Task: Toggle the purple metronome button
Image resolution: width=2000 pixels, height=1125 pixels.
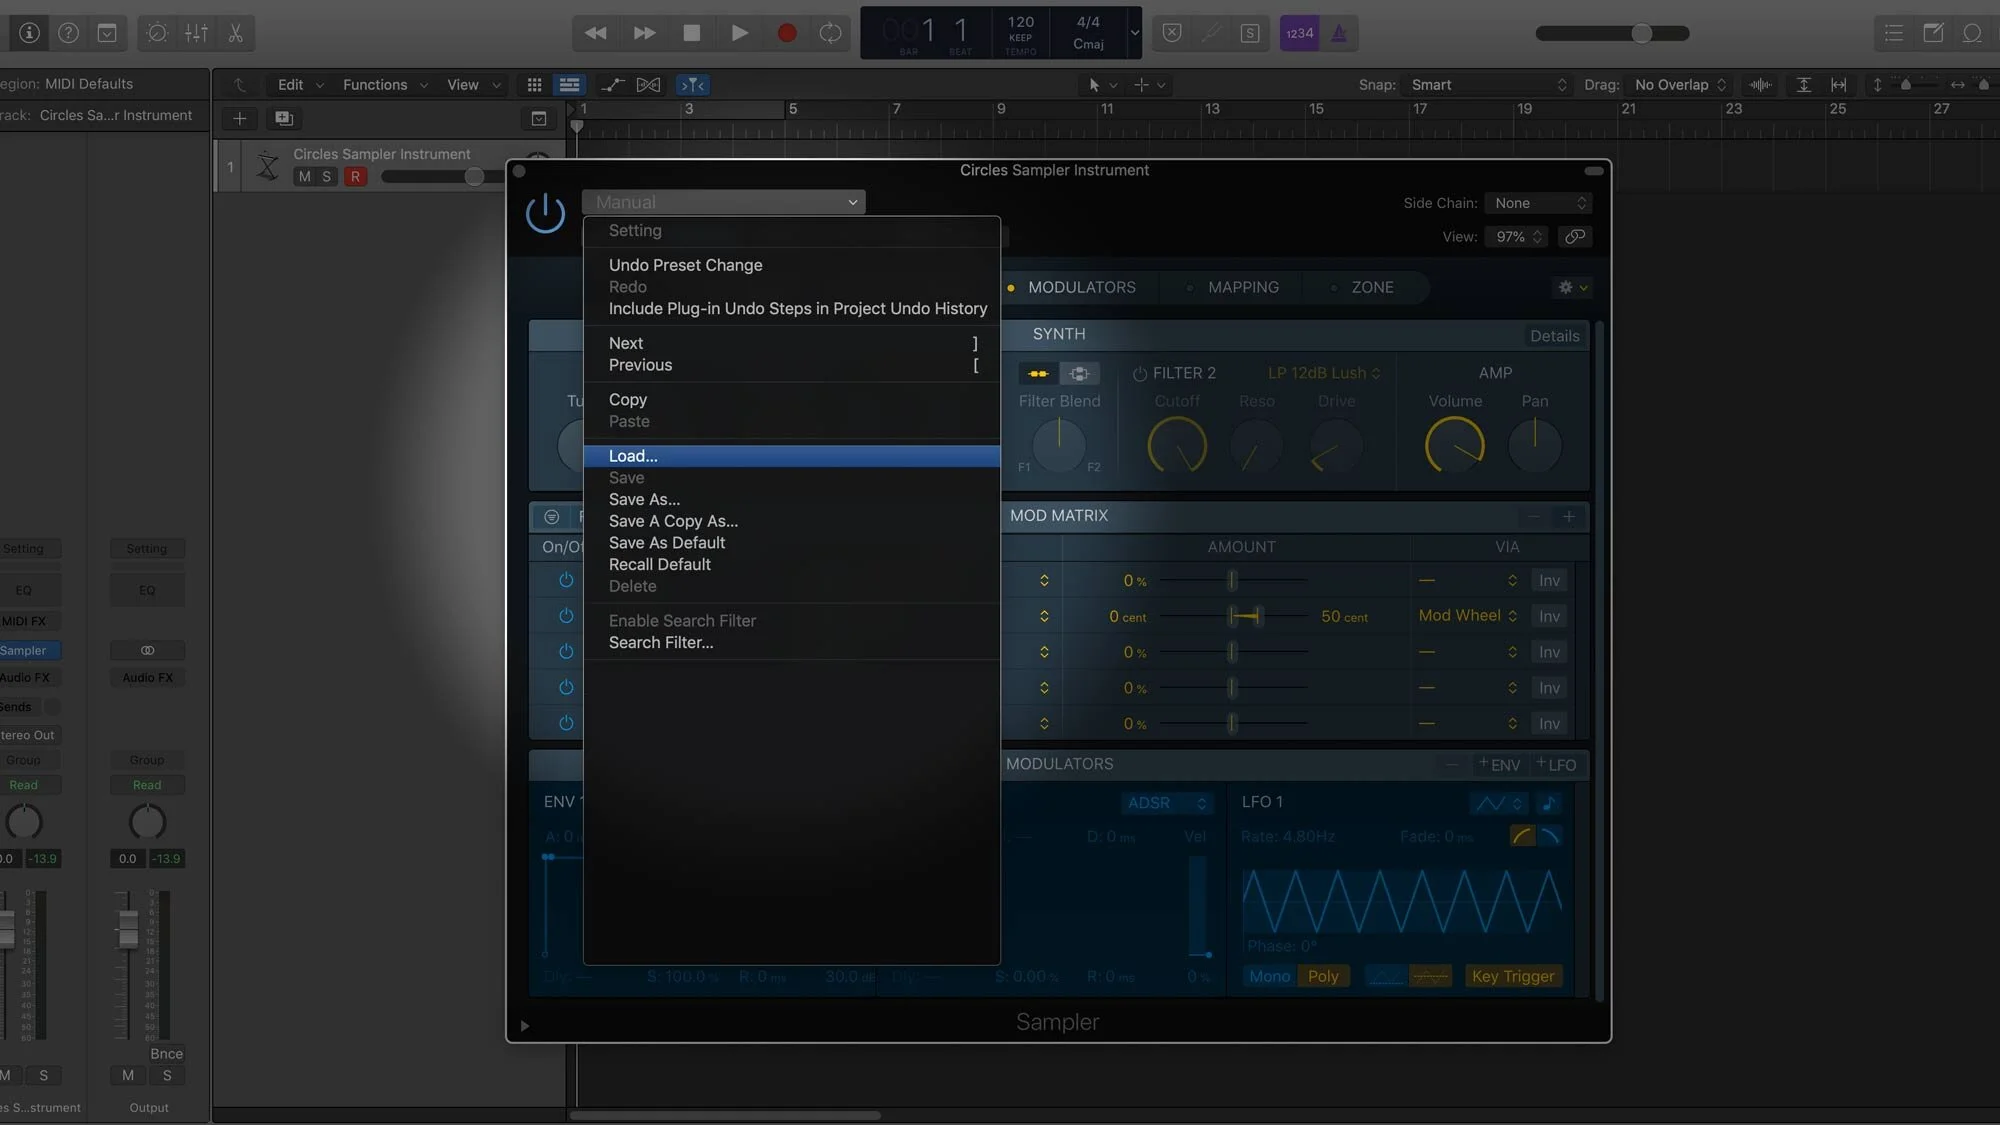Action: pos(1339,33)
